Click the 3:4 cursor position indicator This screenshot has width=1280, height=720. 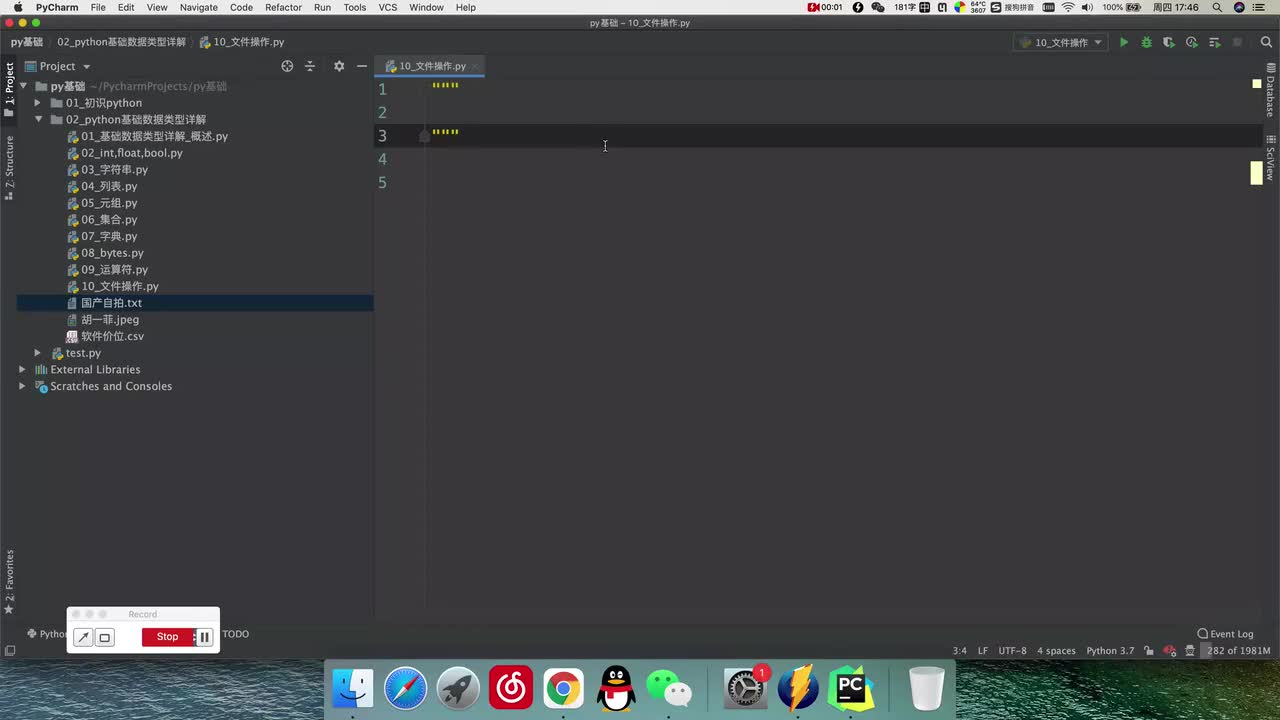pos(960,651)
